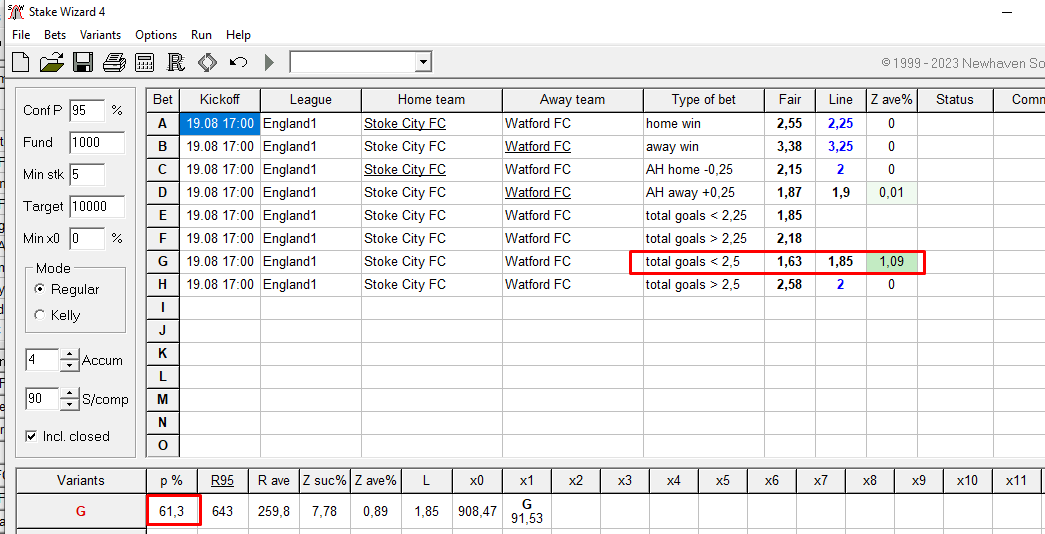Click the Z ave% header in bets table
This screenshot has width=1045, height=534.
click(892, 100)
